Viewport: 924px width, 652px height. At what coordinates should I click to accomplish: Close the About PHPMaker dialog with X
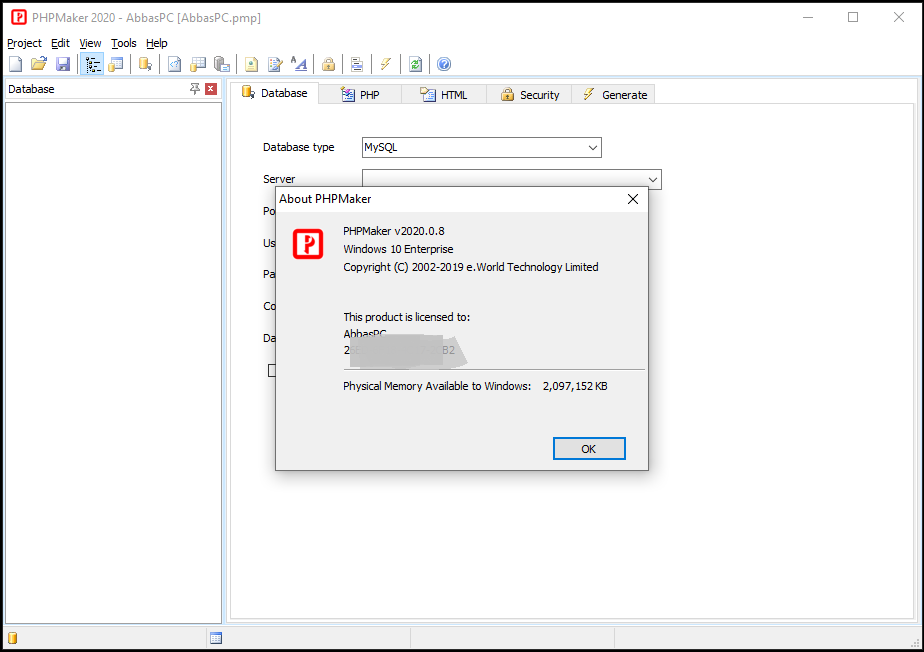pyautogui.click(x=633, y=199)
